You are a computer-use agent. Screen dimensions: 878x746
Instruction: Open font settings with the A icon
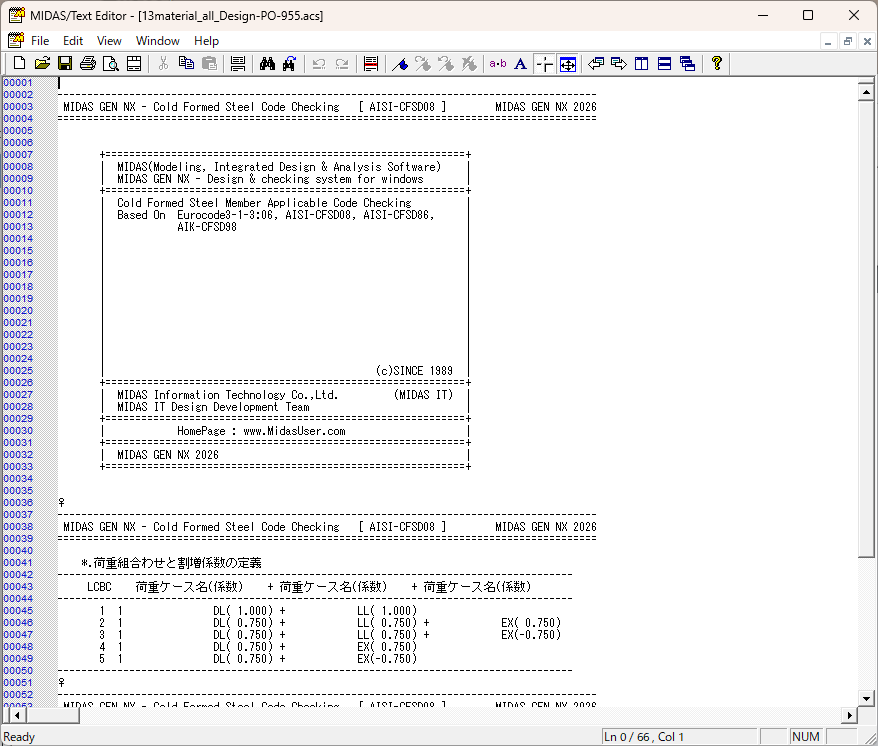click(521, 64)
